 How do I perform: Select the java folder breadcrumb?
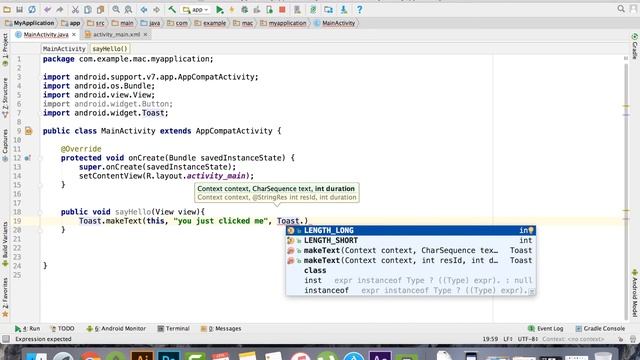(150, 23)
